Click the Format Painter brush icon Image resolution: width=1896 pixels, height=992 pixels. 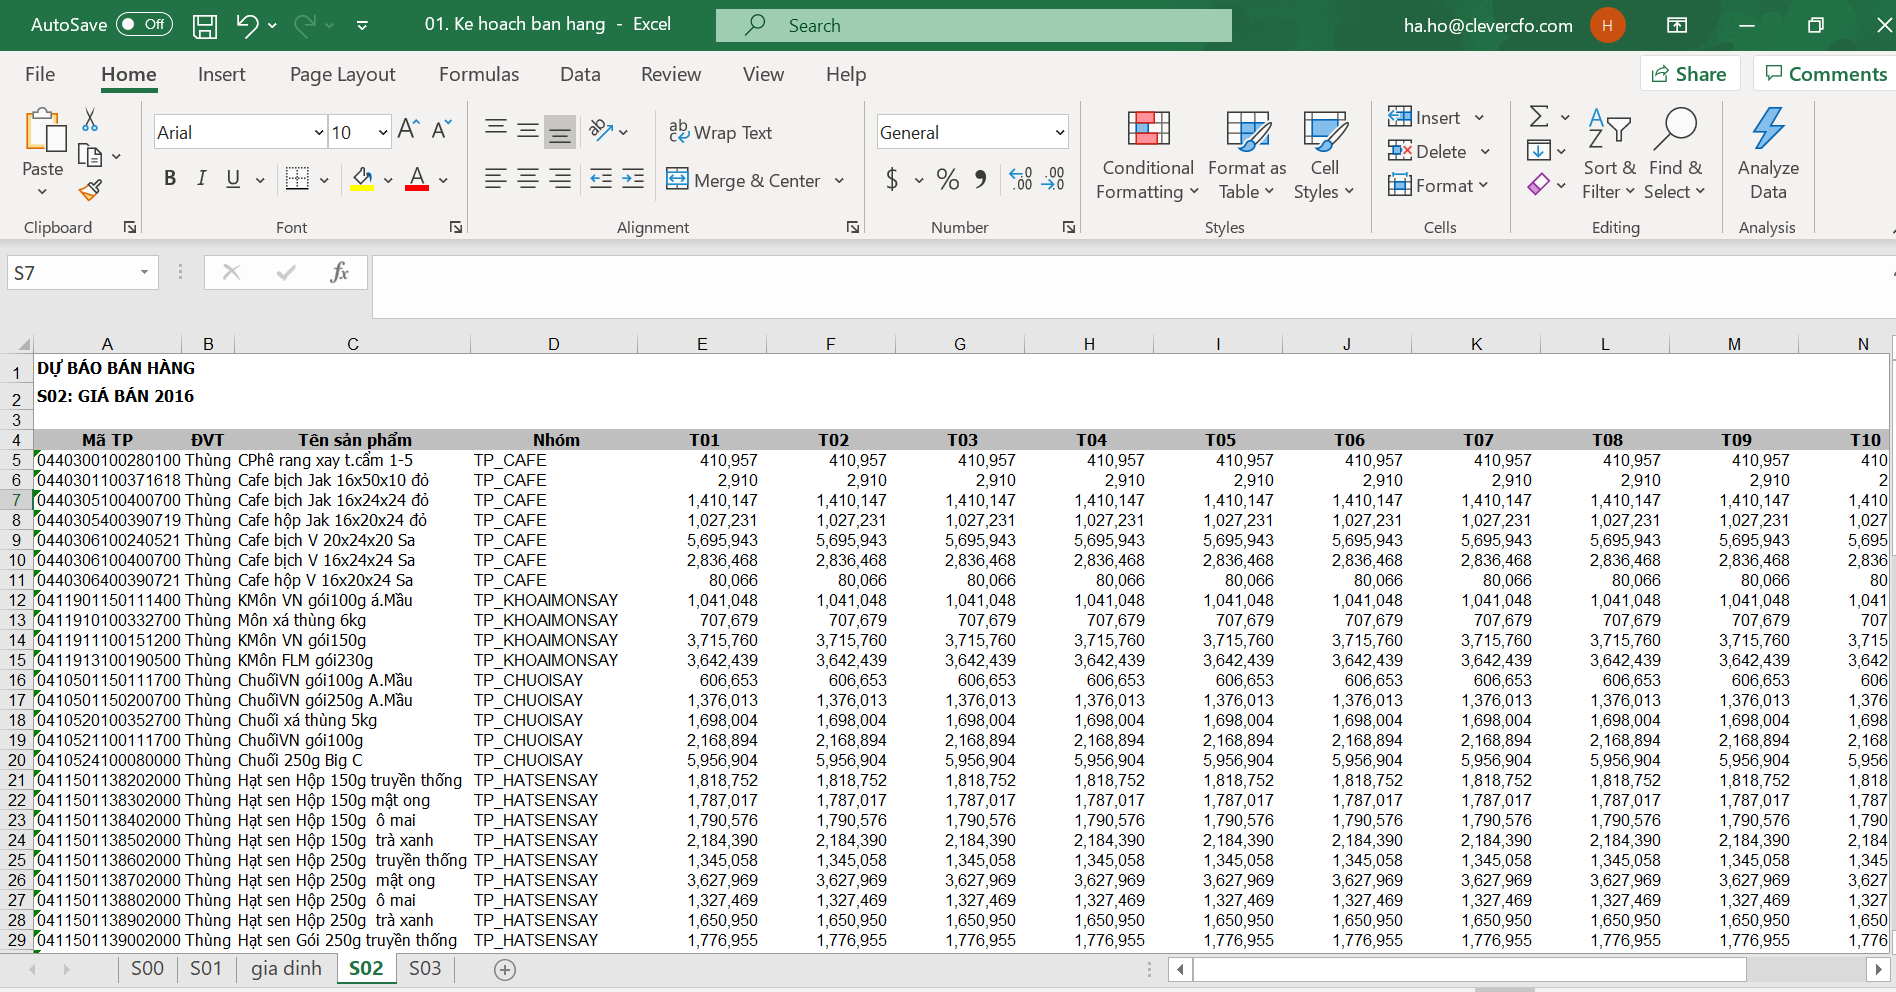click(x=91, y=190)
